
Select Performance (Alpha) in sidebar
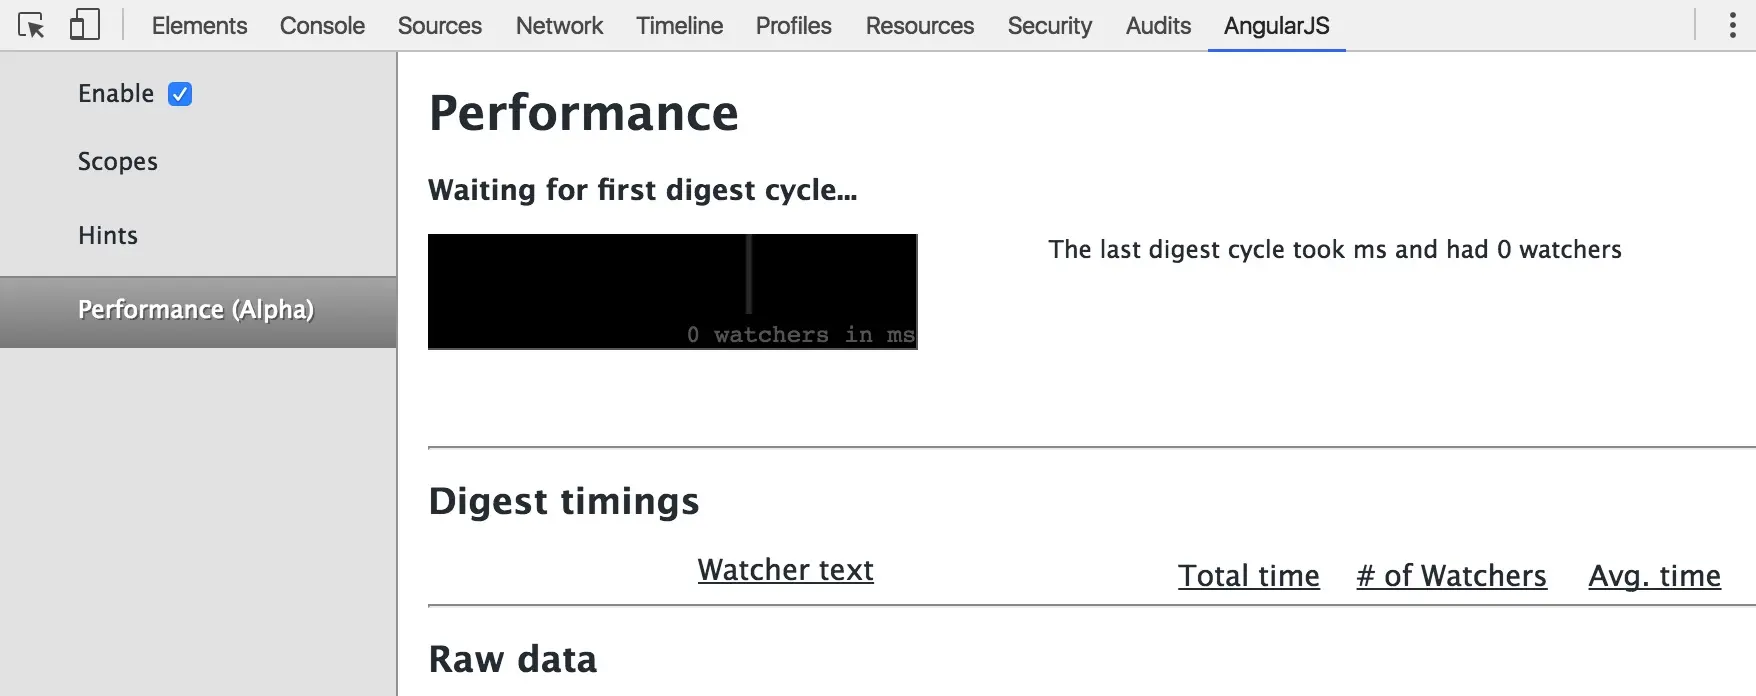[x=198, y=312]
